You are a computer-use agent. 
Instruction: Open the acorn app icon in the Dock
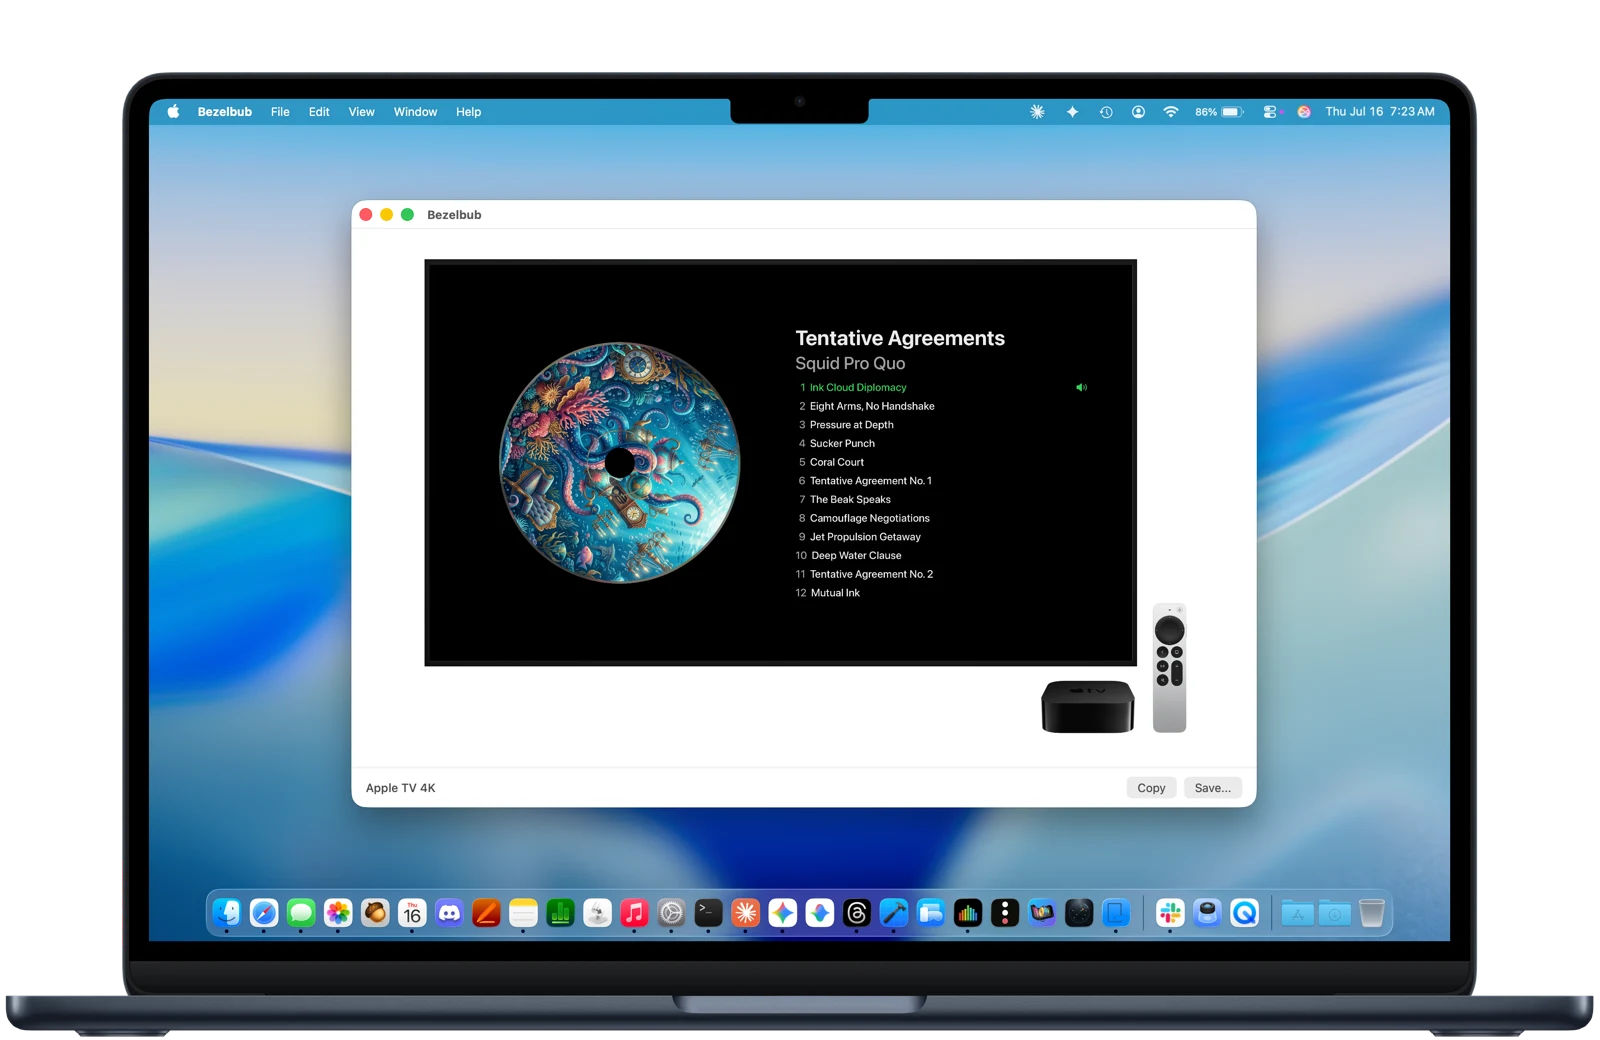click(x=375, y=912)
